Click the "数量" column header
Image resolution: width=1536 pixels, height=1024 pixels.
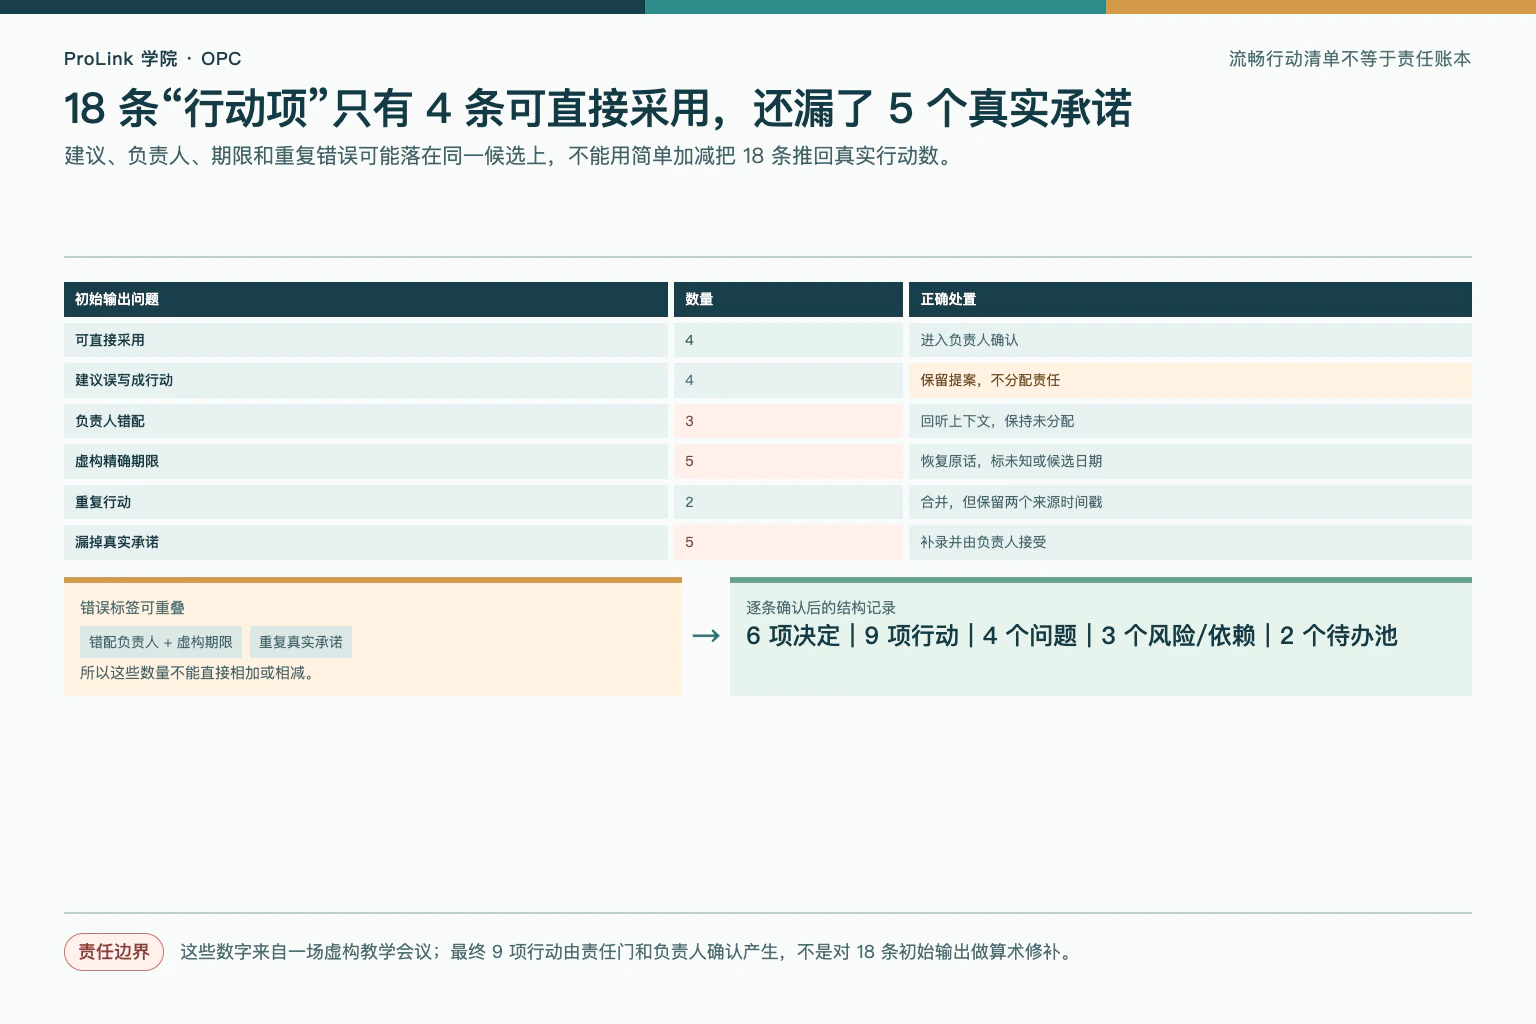pyautogui.click(x=788, y=299)
